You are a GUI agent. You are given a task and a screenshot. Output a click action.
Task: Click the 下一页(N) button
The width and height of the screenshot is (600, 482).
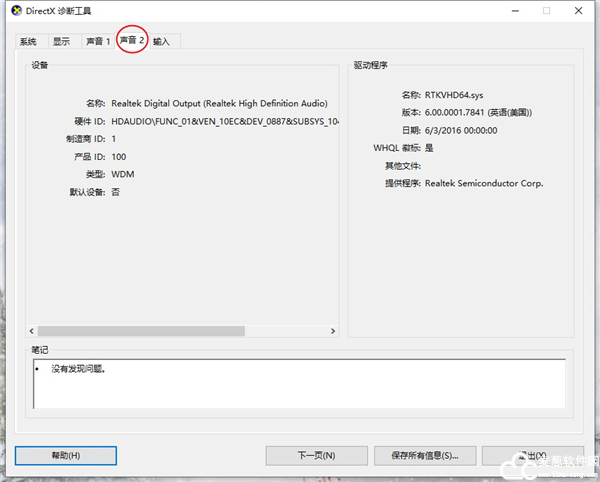(x=316, y=455)
